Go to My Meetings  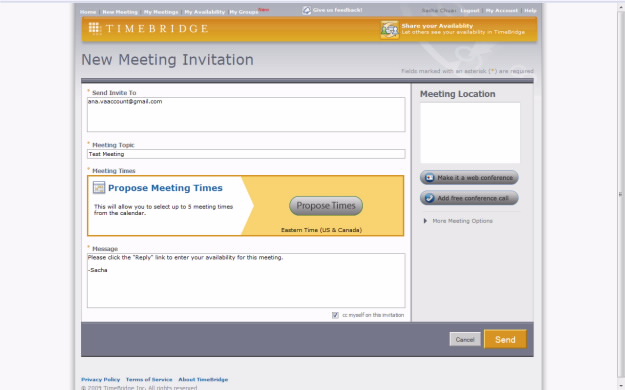tap(161, 12)
